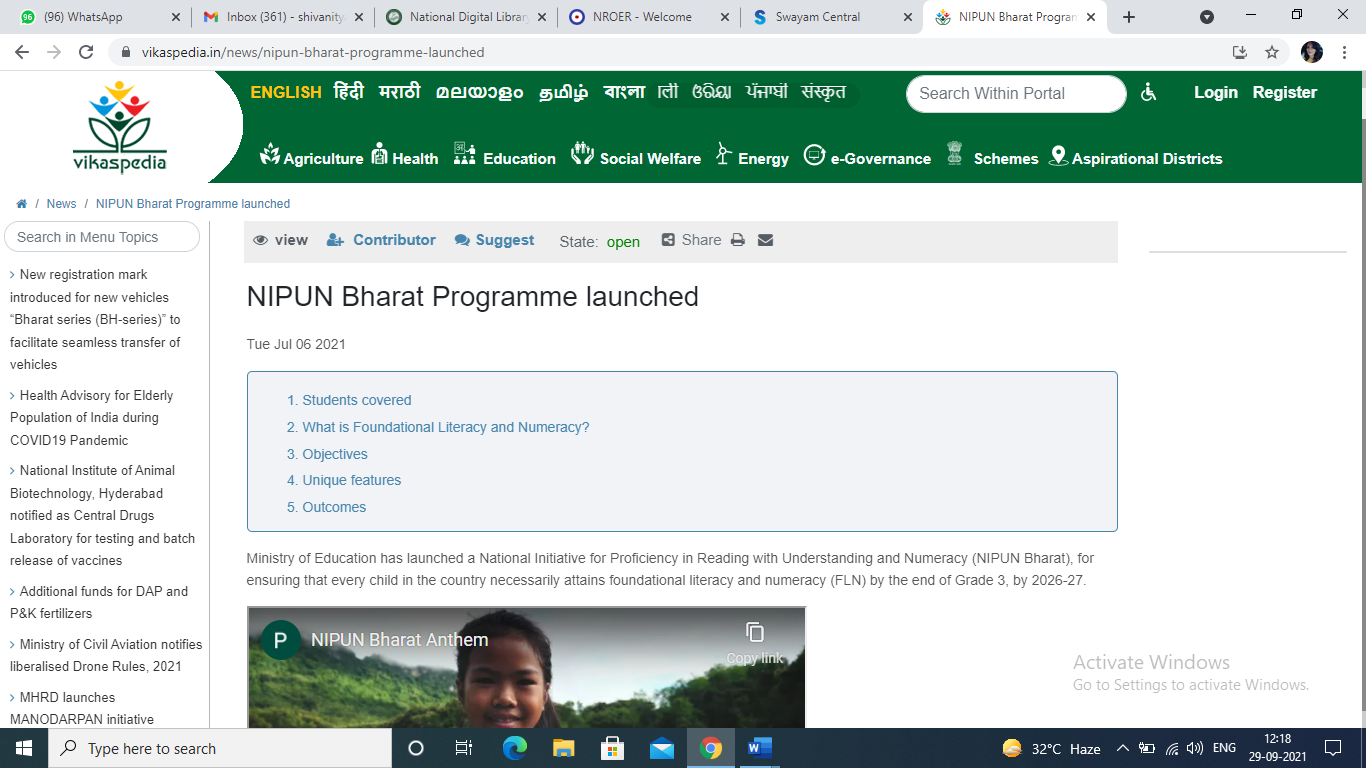Switch to the view tab
Viewport: 1366px width, 768px height.
point(281,240)
